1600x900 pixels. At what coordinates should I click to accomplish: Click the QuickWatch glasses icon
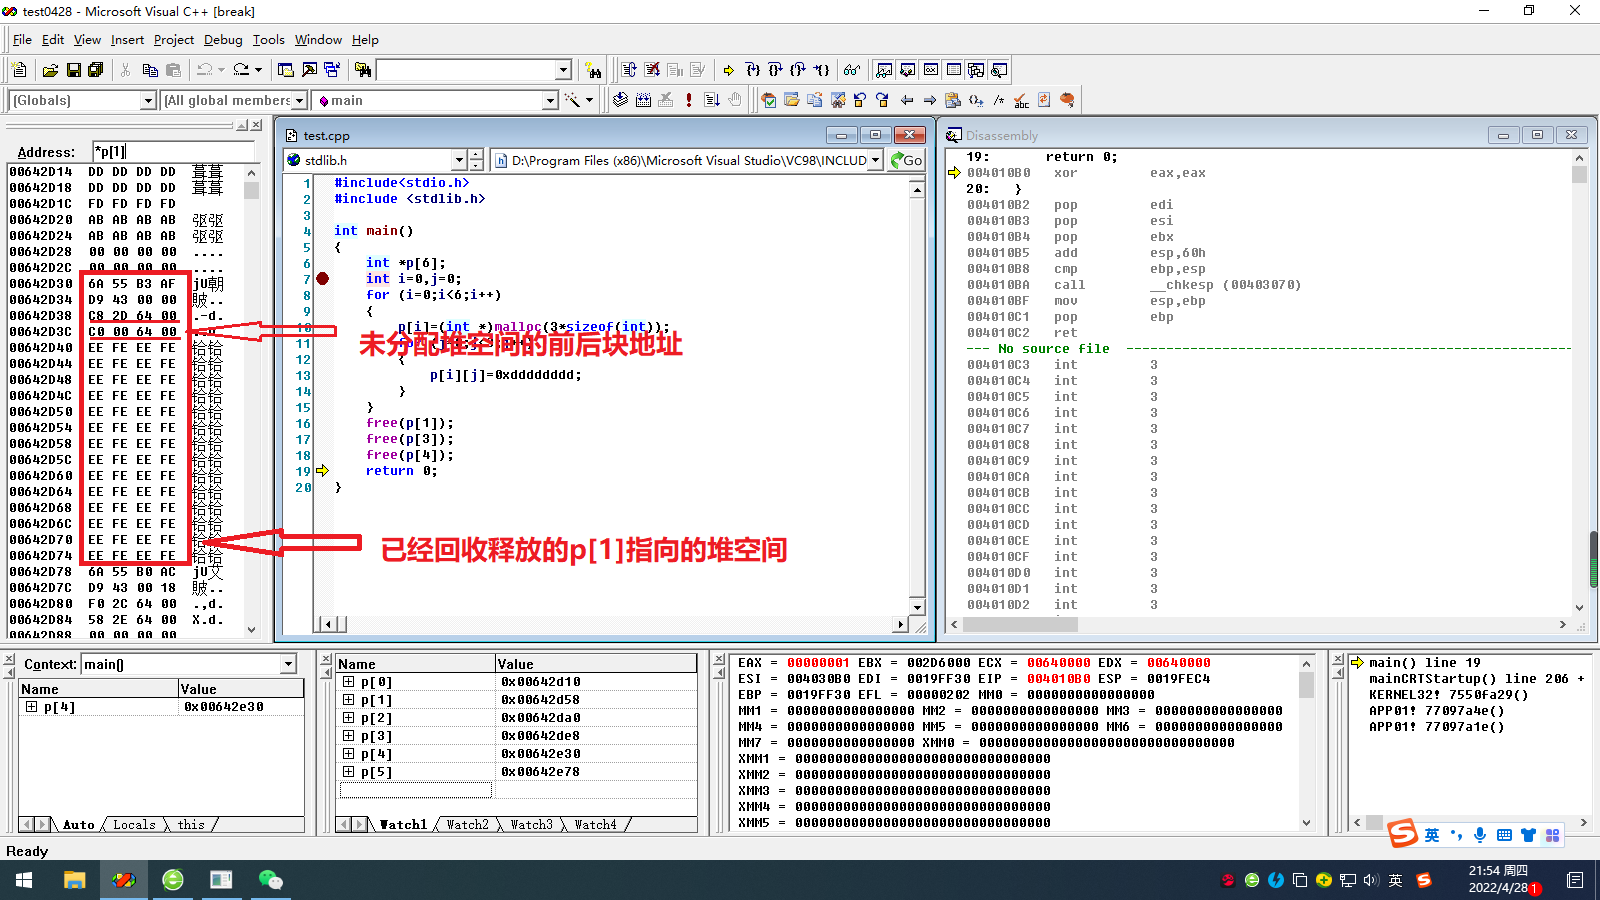pyautogui.click(x=852, y=70)
